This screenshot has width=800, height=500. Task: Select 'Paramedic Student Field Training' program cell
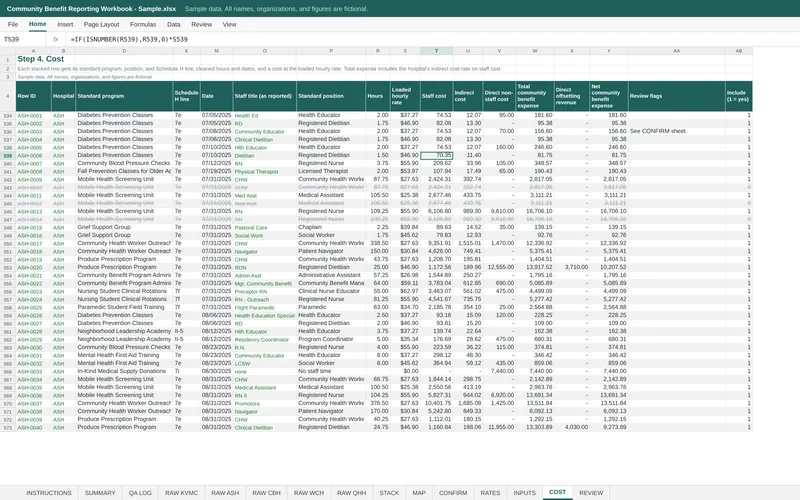[x=124, y=307]
